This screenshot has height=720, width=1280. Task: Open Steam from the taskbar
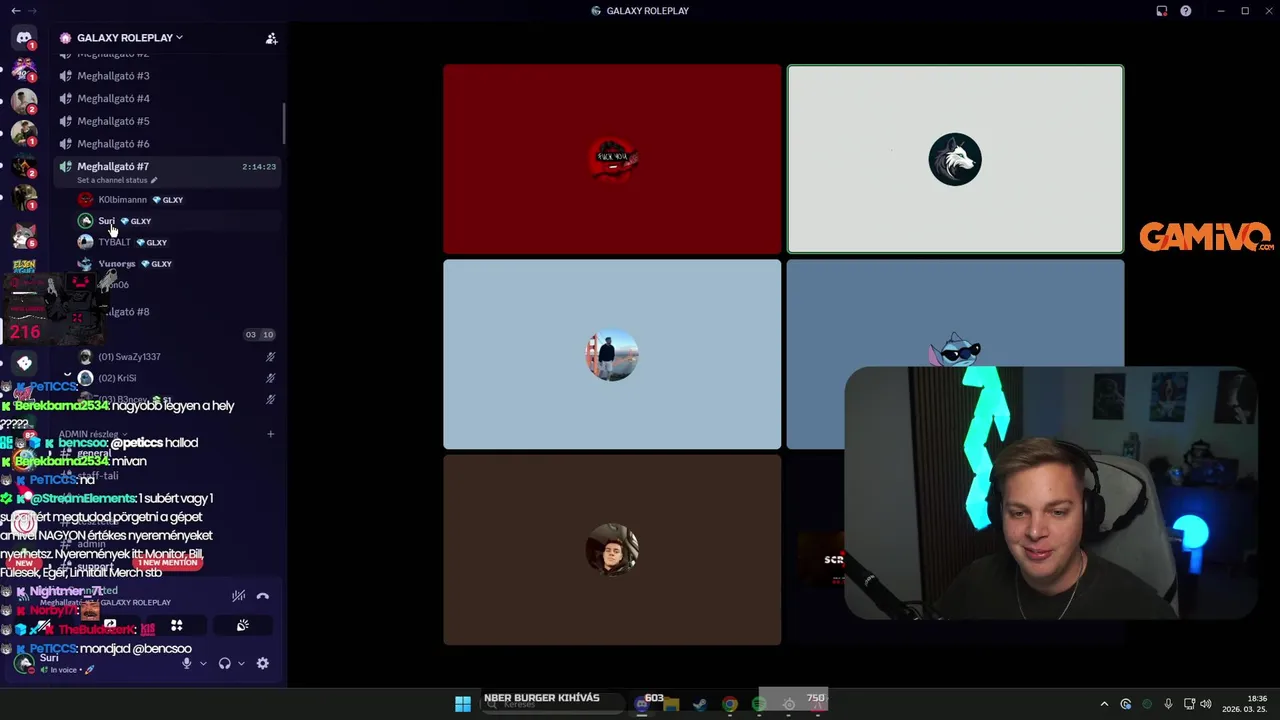700,704
